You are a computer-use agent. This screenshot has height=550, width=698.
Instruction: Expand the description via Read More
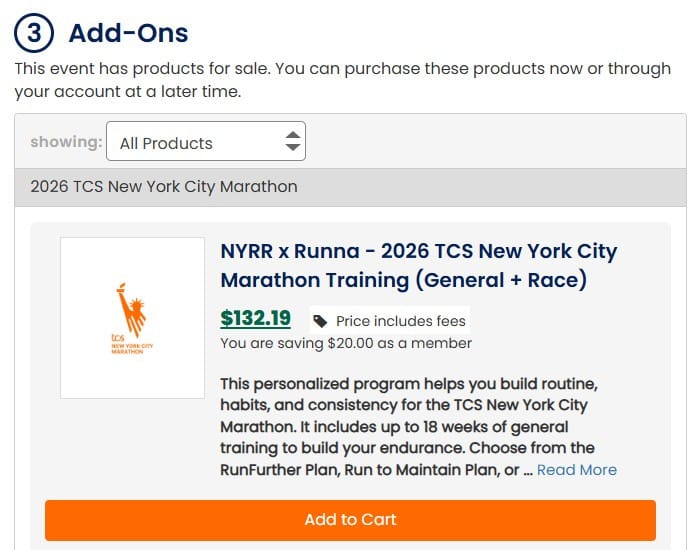pos(576,470)
